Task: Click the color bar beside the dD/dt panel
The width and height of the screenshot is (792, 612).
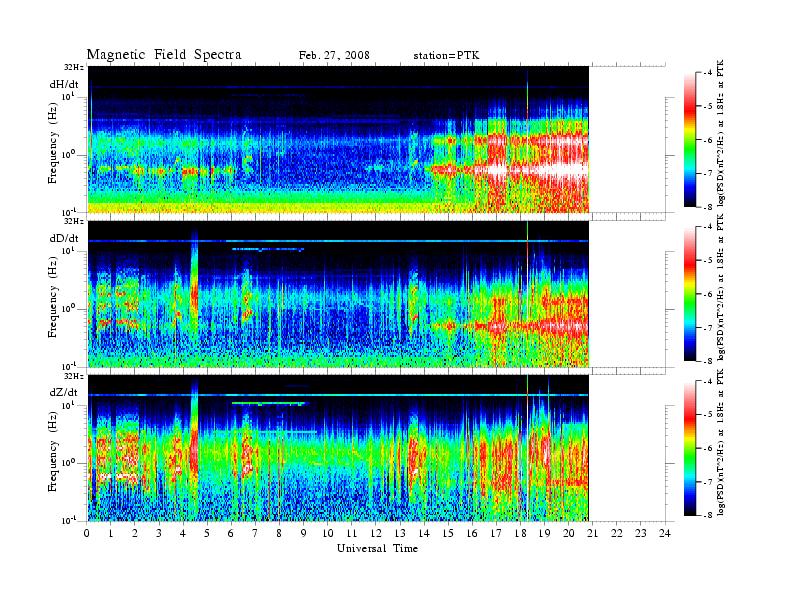Action: click(x=690, y=294)
